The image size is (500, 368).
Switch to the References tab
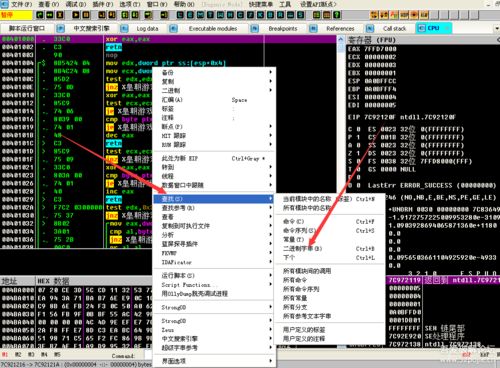coord(340,29)
